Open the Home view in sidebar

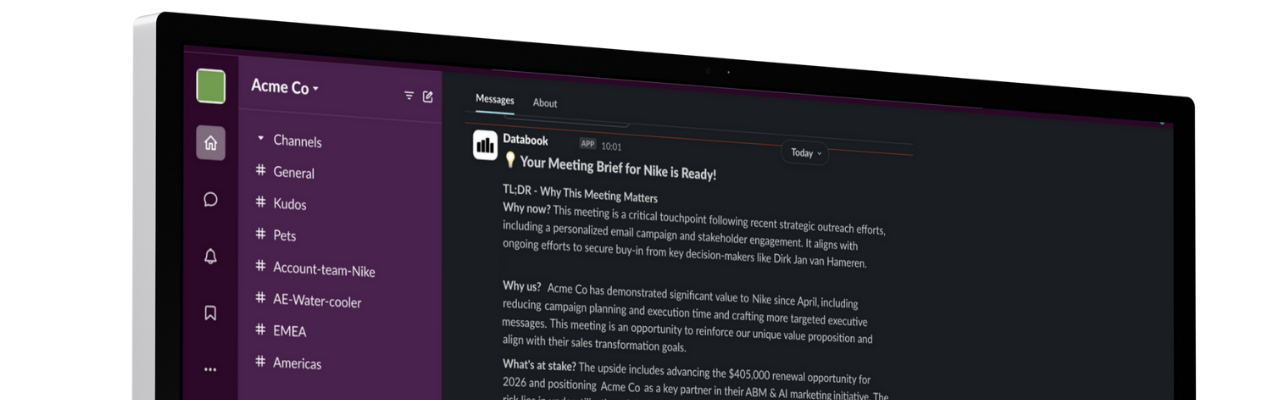coord(210,143)
